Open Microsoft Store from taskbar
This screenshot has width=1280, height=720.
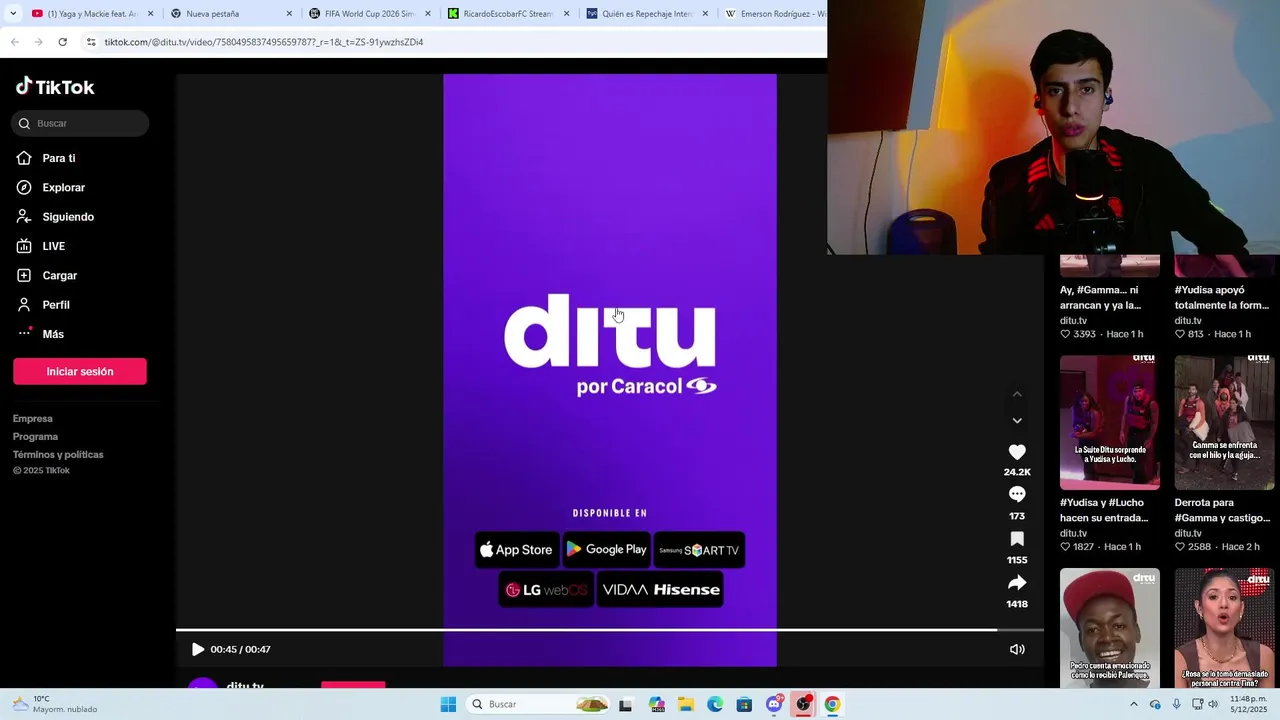(744, 704)
